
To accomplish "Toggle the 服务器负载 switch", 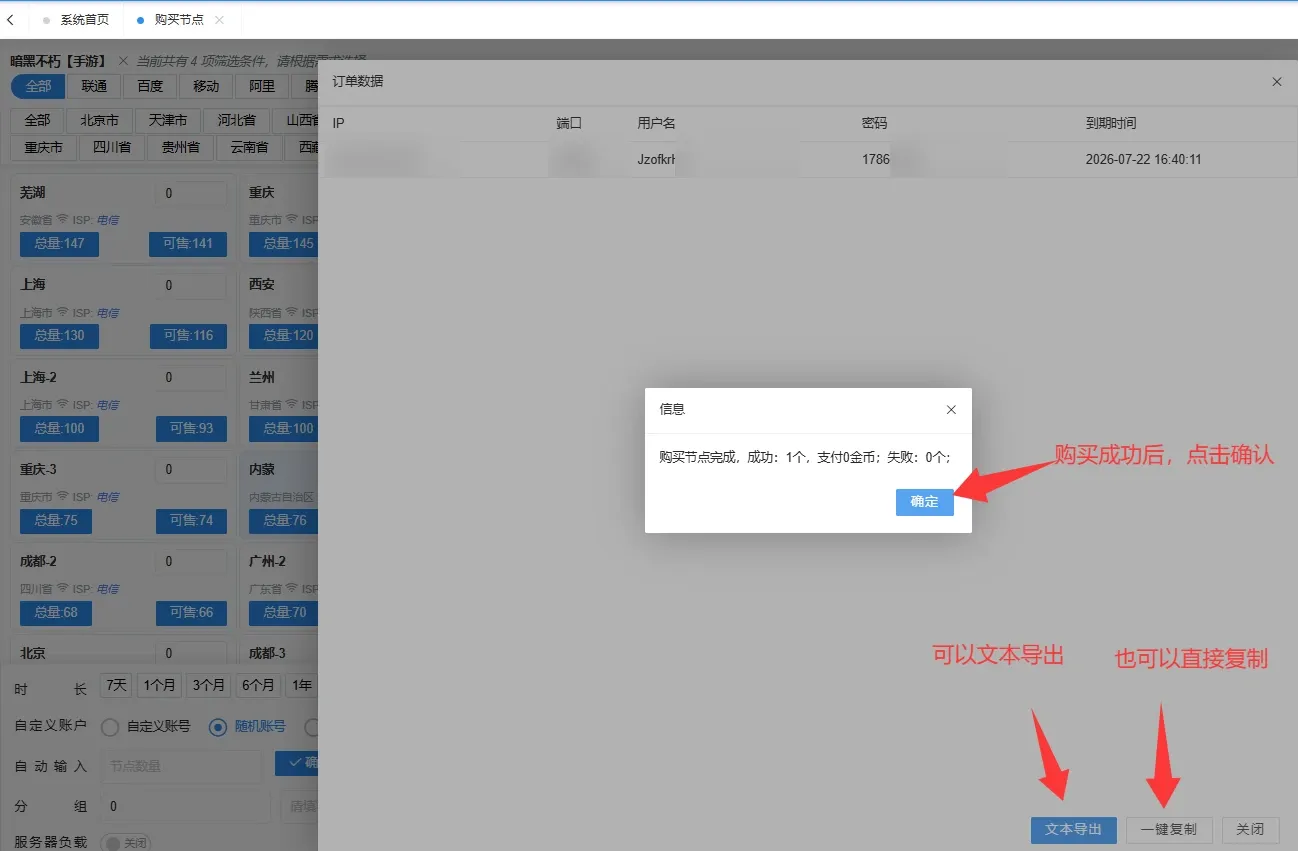I will tap(126, 843).
